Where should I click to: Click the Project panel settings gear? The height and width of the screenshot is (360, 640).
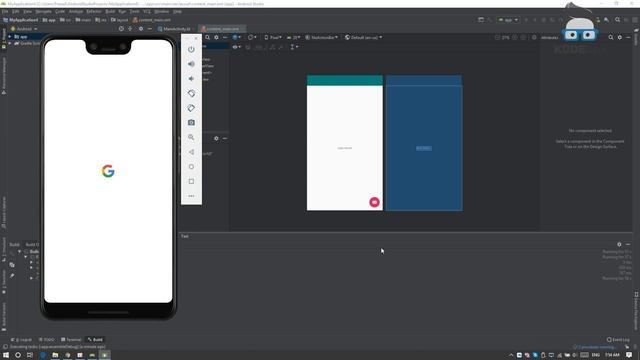[x=141, y=29]
